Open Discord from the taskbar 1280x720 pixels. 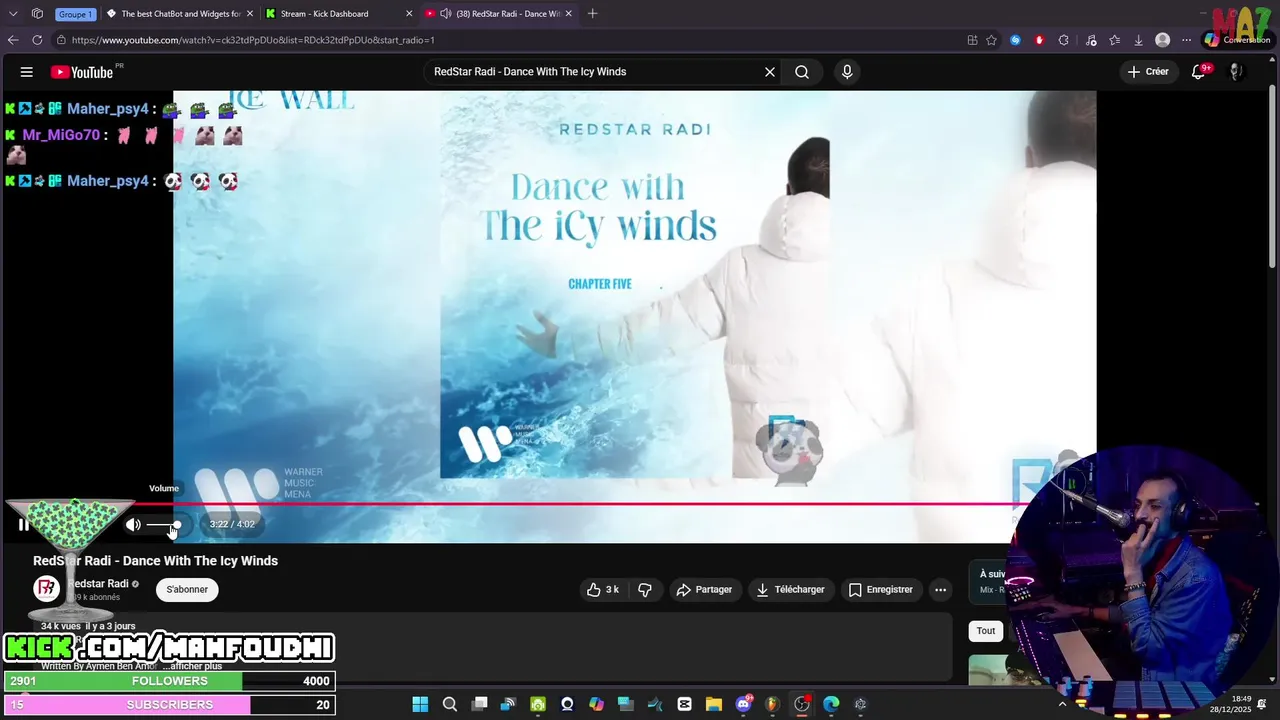coord(743,704)
